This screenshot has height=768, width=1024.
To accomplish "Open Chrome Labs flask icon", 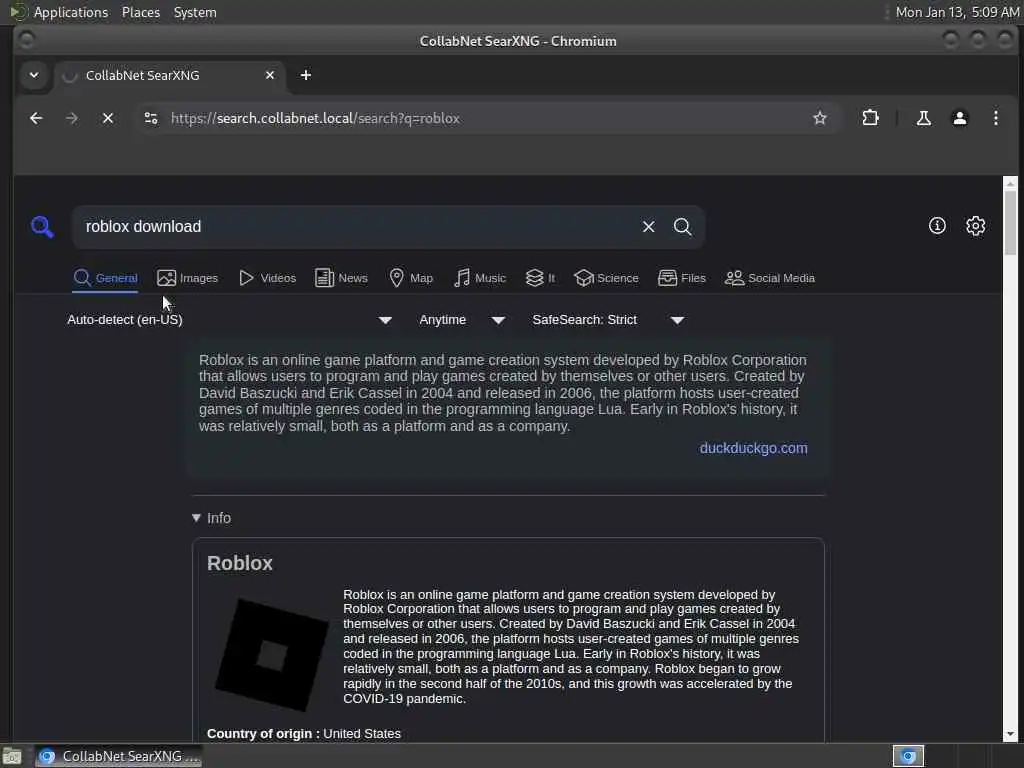I will [x=923, y=118].
